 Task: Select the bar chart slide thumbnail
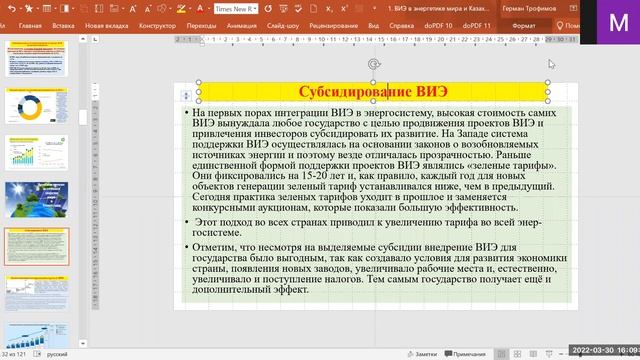(37, 153)
